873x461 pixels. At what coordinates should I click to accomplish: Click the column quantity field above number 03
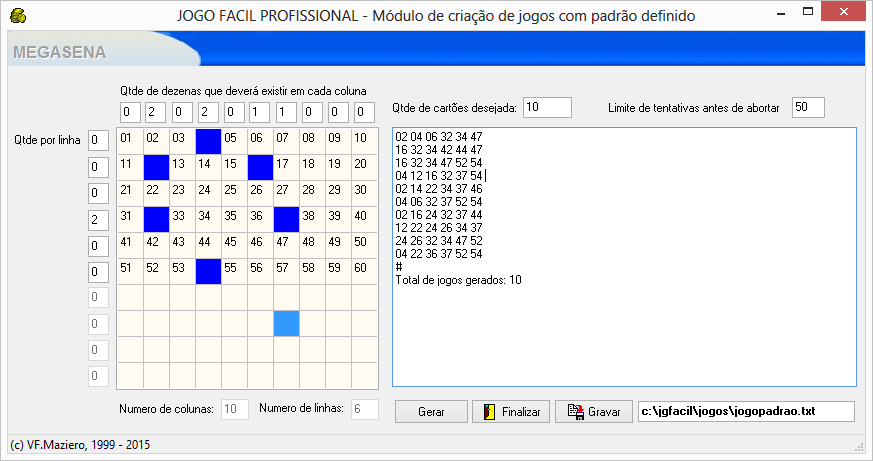click(x=182, y=112)
